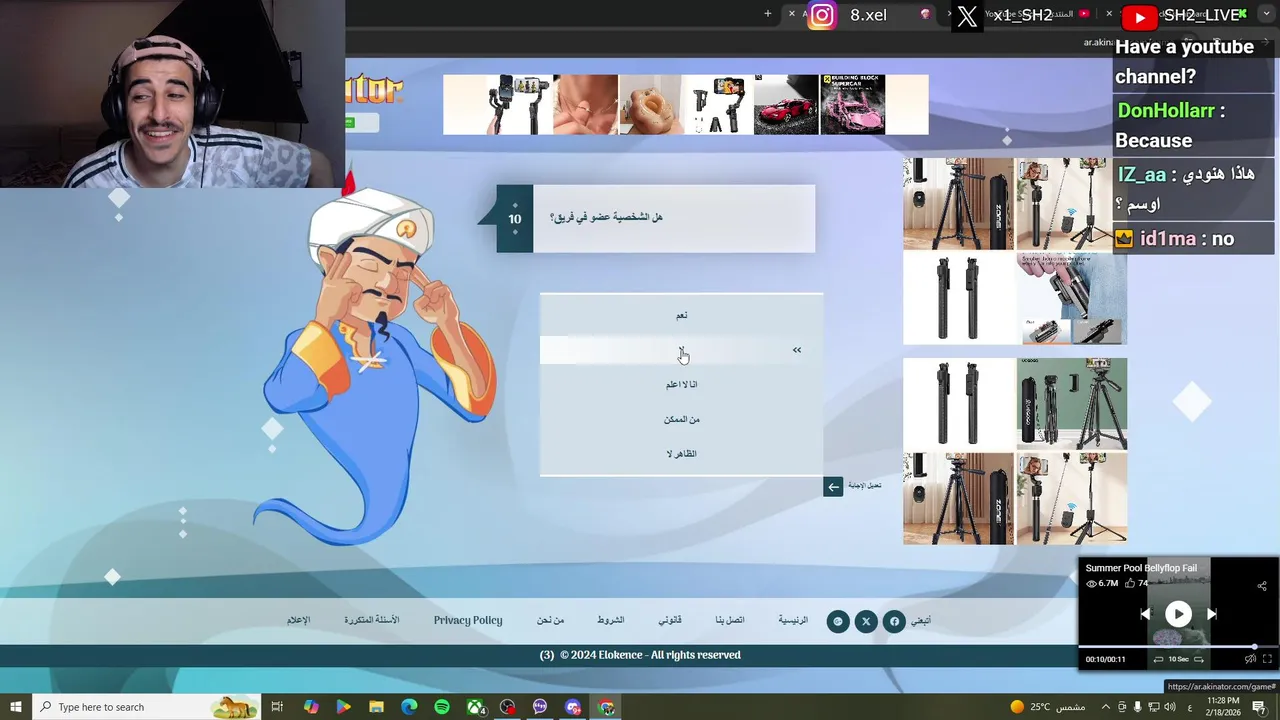Rewind video 10 seconds

[1158, 659]
